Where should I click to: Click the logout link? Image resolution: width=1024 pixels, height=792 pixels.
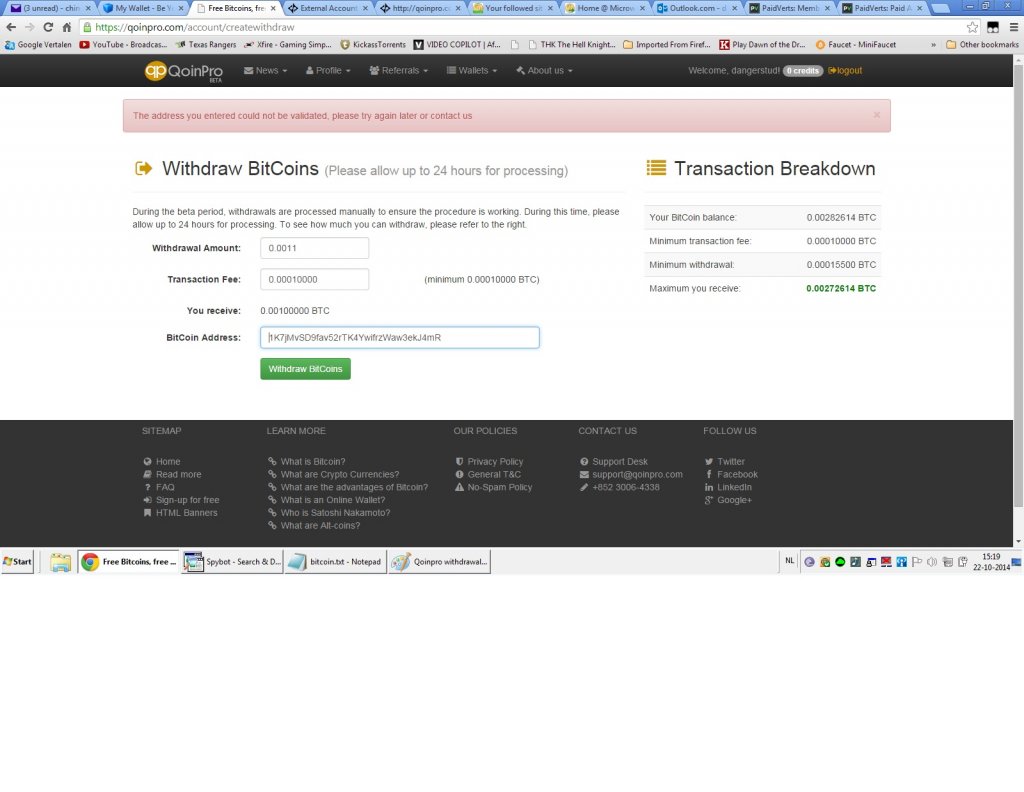845,71
